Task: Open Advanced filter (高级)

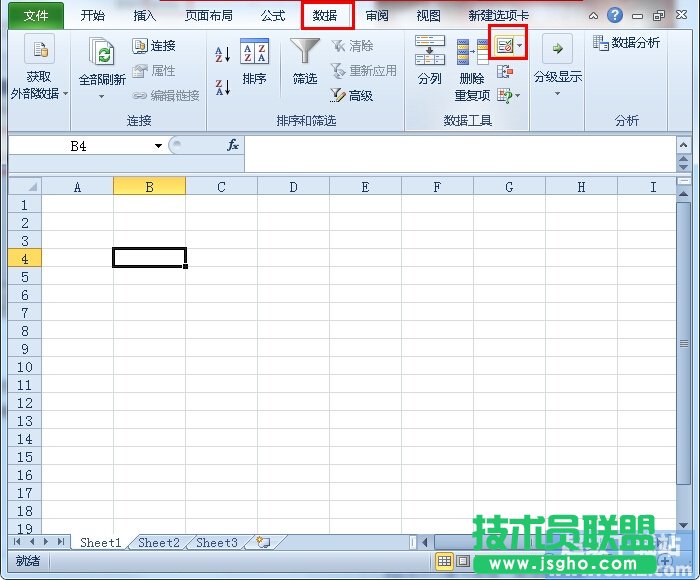Action: (x=352, y=95)
